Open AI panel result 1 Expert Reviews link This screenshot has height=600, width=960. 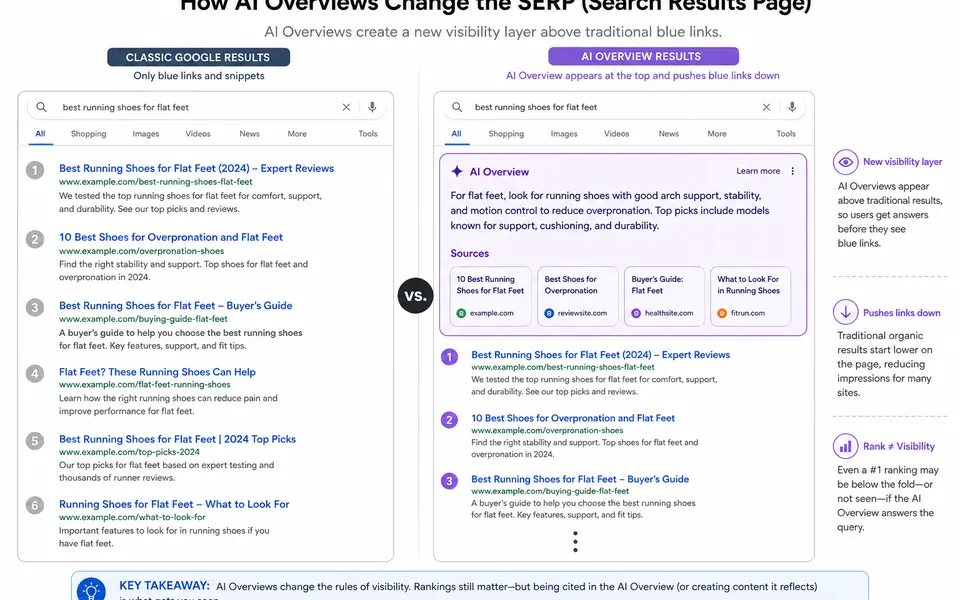(x=601, y=354)
